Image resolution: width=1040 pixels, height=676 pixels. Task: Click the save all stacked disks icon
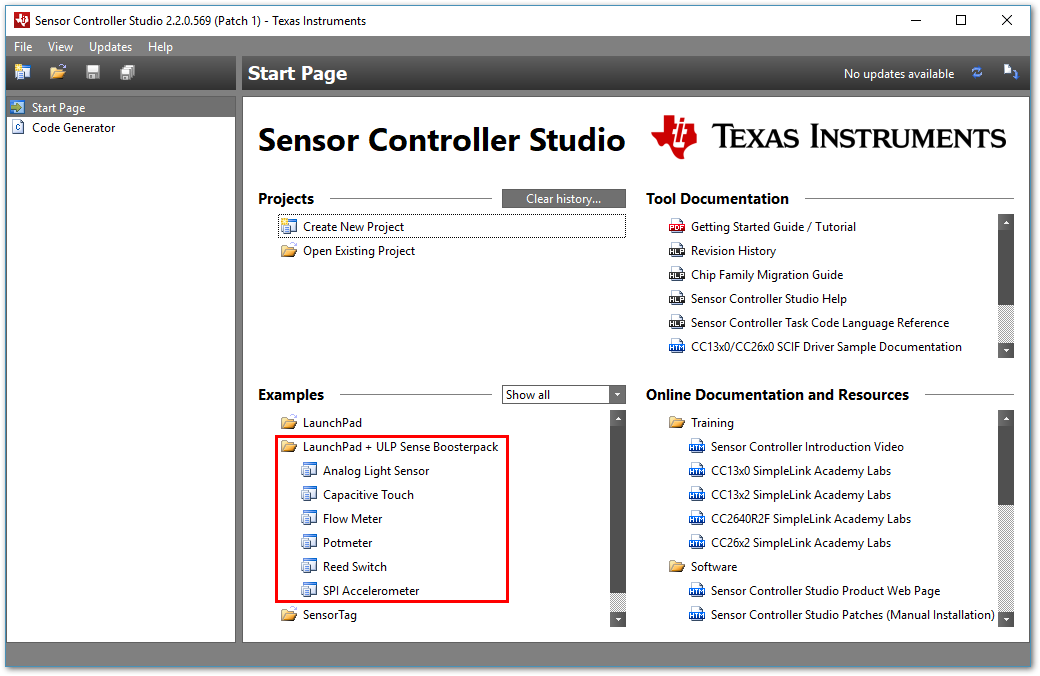(x=127, y=72)
